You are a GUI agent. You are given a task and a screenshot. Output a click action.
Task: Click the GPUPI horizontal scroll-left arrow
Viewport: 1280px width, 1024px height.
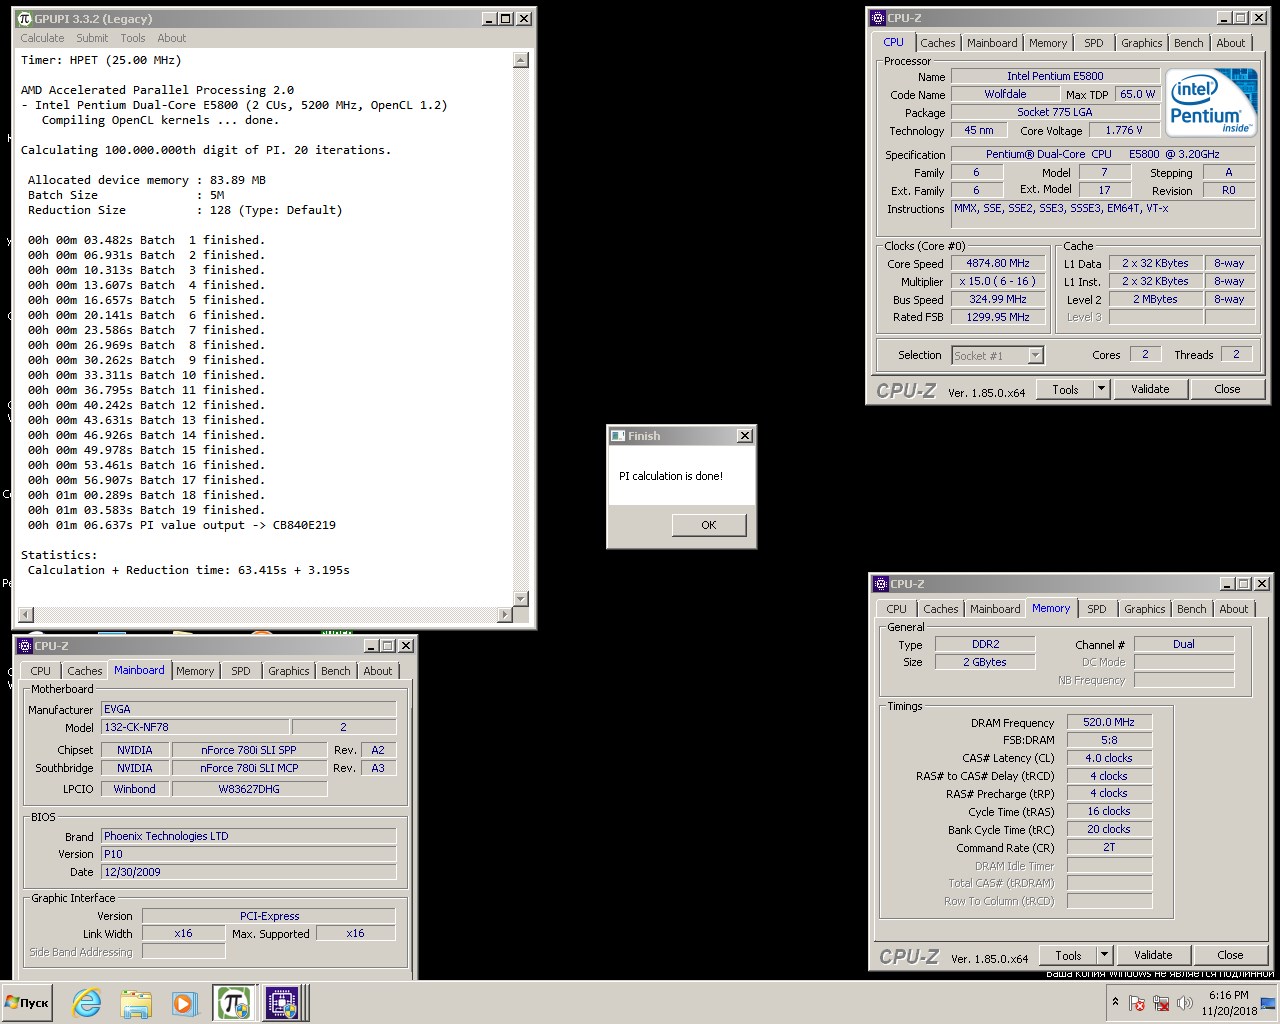(x=26, y=614)
